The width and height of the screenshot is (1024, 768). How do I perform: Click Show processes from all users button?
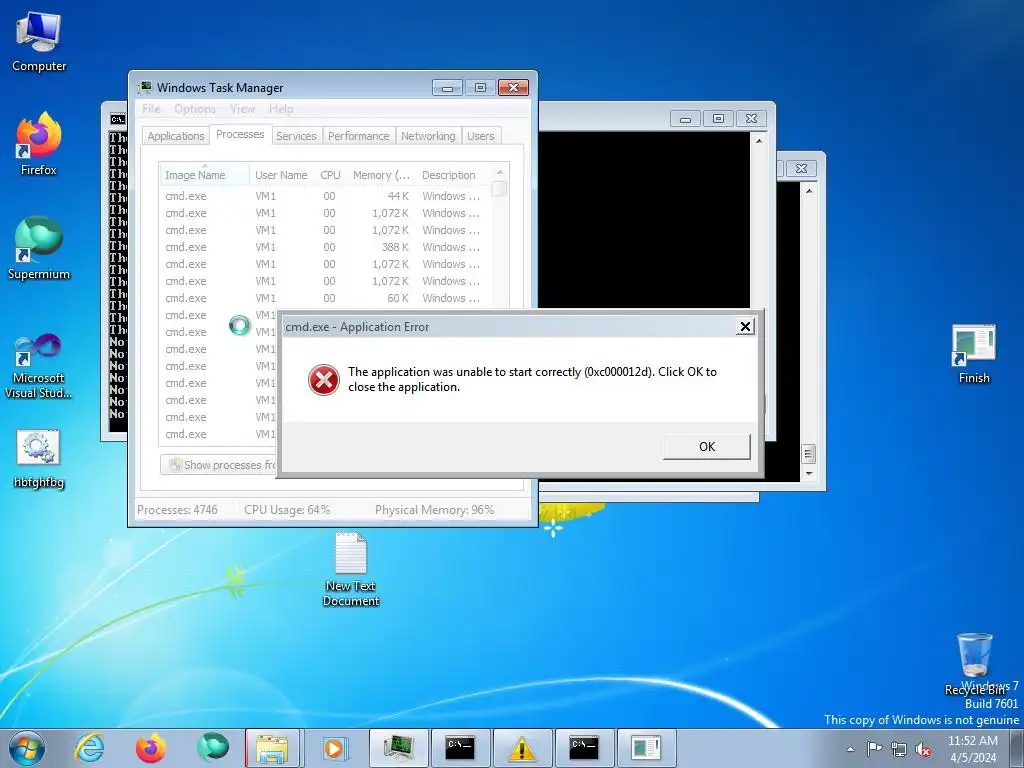pos(219,464)
